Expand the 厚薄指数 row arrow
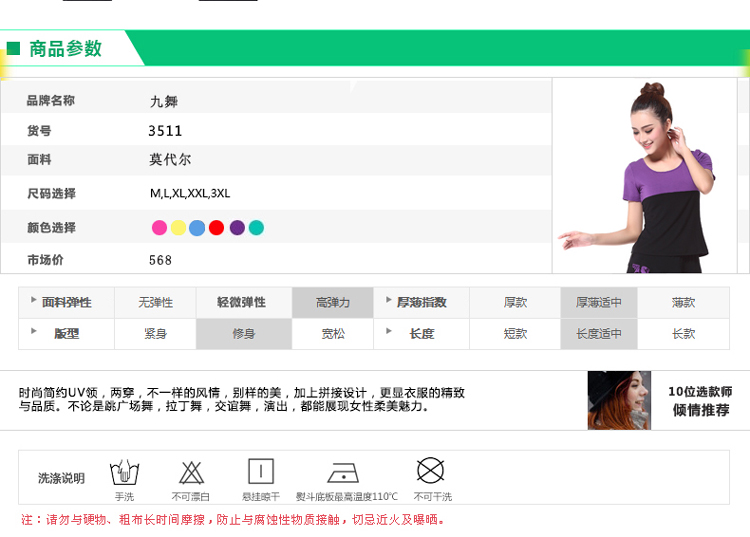This screenshot has width=750, height=537. (388, 300)
